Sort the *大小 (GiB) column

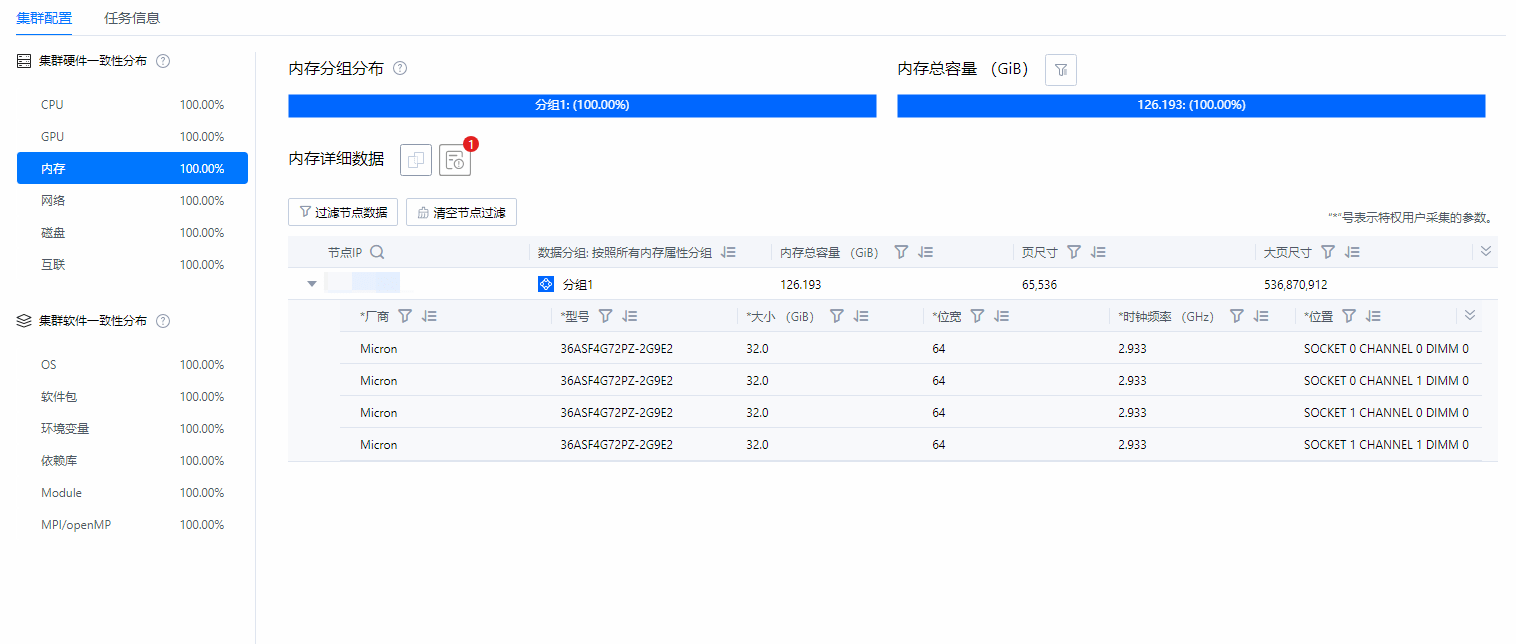[861, 316]
